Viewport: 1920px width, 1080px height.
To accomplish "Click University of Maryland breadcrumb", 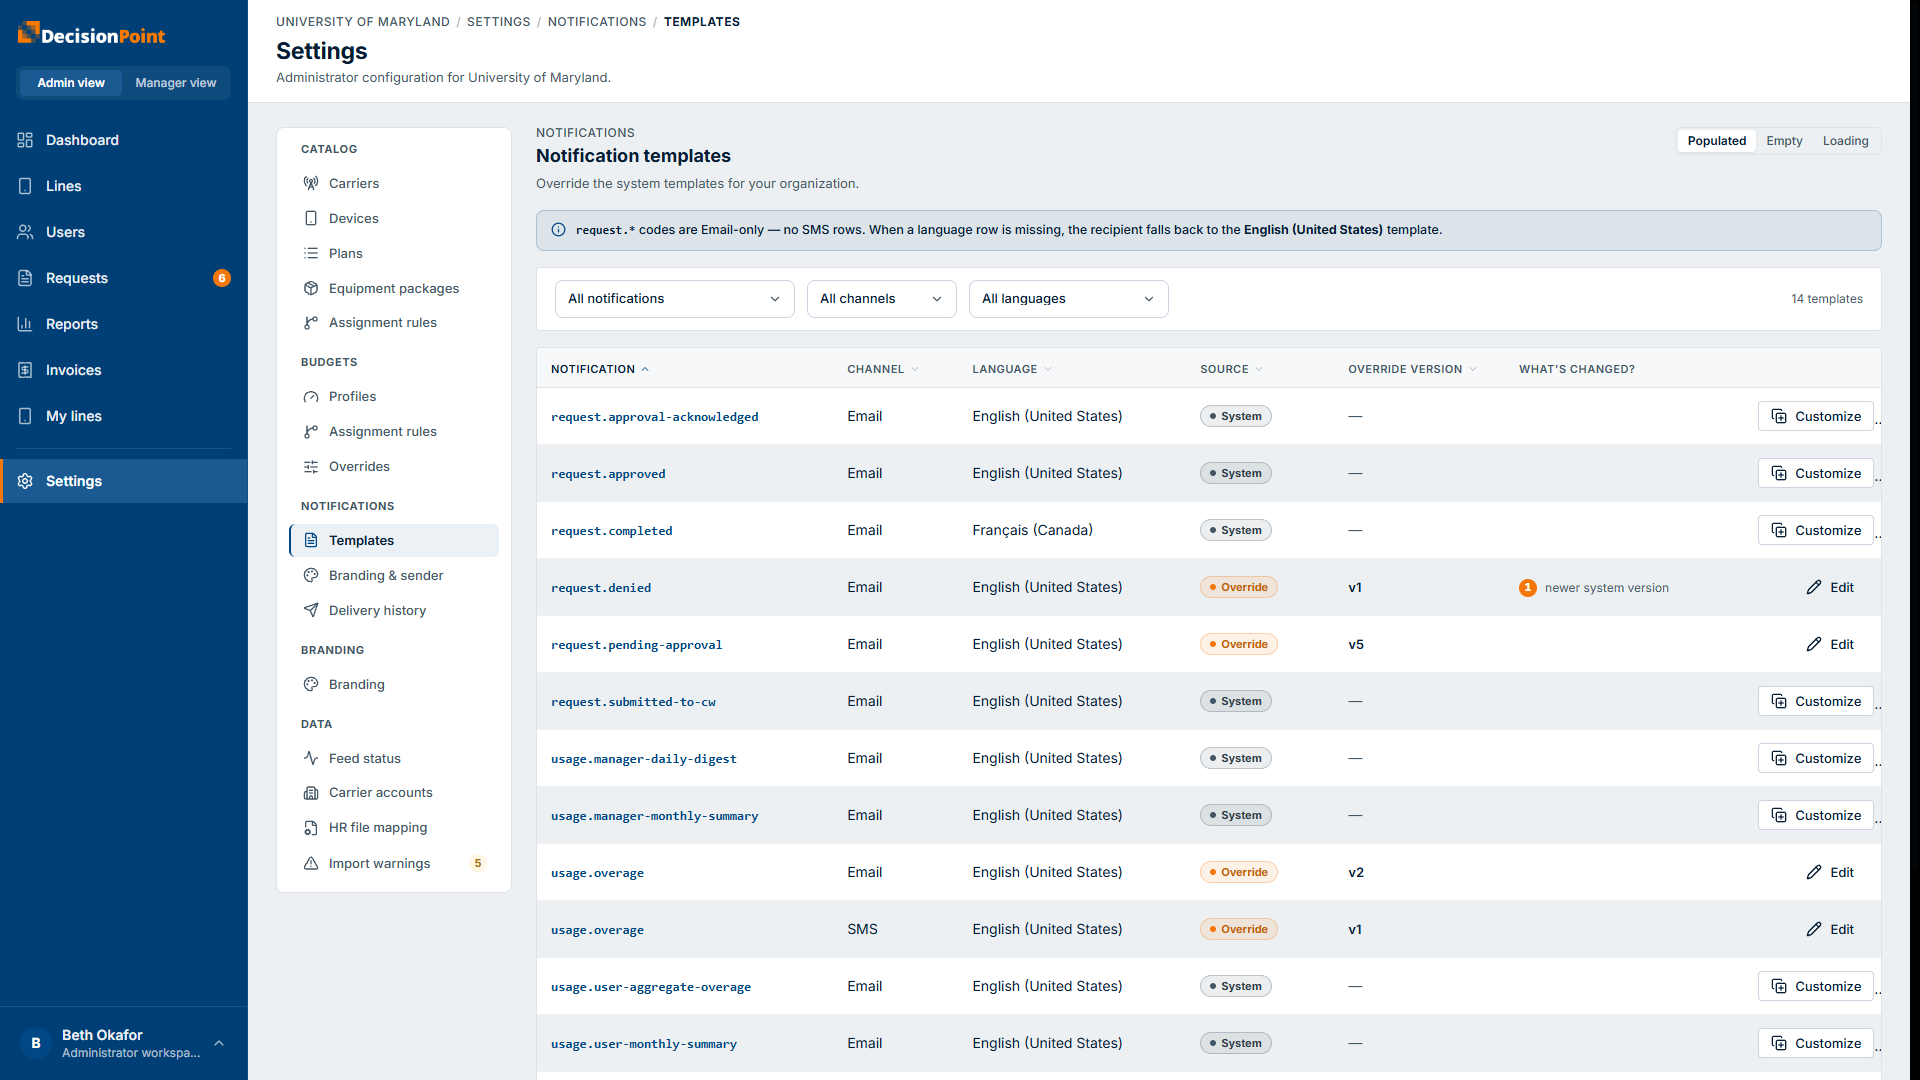I will click(363, 22).
